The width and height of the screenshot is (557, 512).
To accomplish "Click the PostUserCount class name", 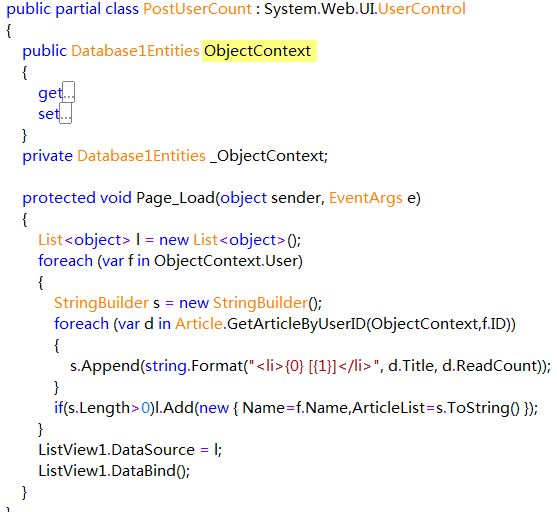I will pos(198,9).
